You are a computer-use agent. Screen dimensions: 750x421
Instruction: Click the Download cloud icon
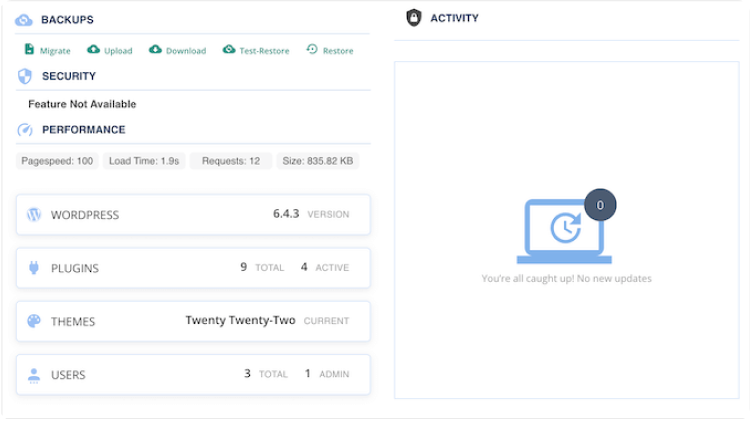click(x=155, y=49)
